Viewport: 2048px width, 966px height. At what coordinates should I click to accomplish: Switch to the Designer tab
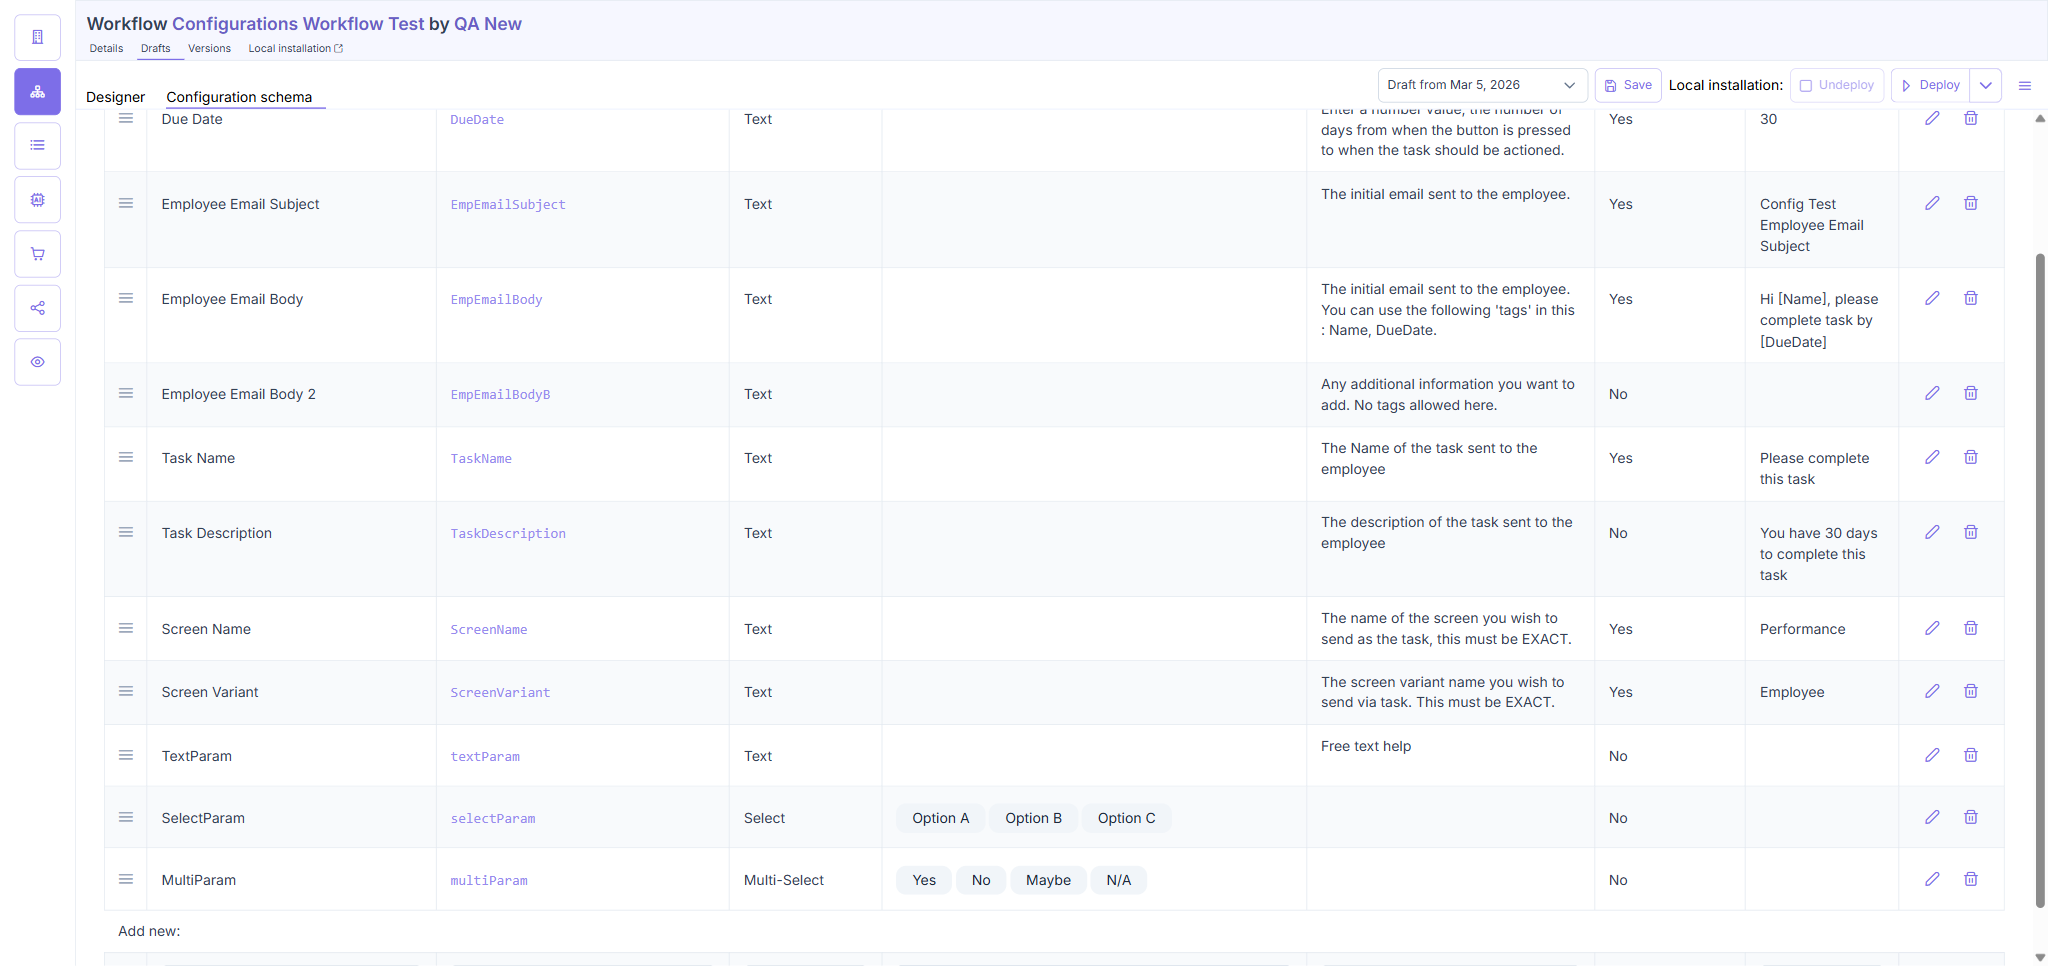coord(115,97)
